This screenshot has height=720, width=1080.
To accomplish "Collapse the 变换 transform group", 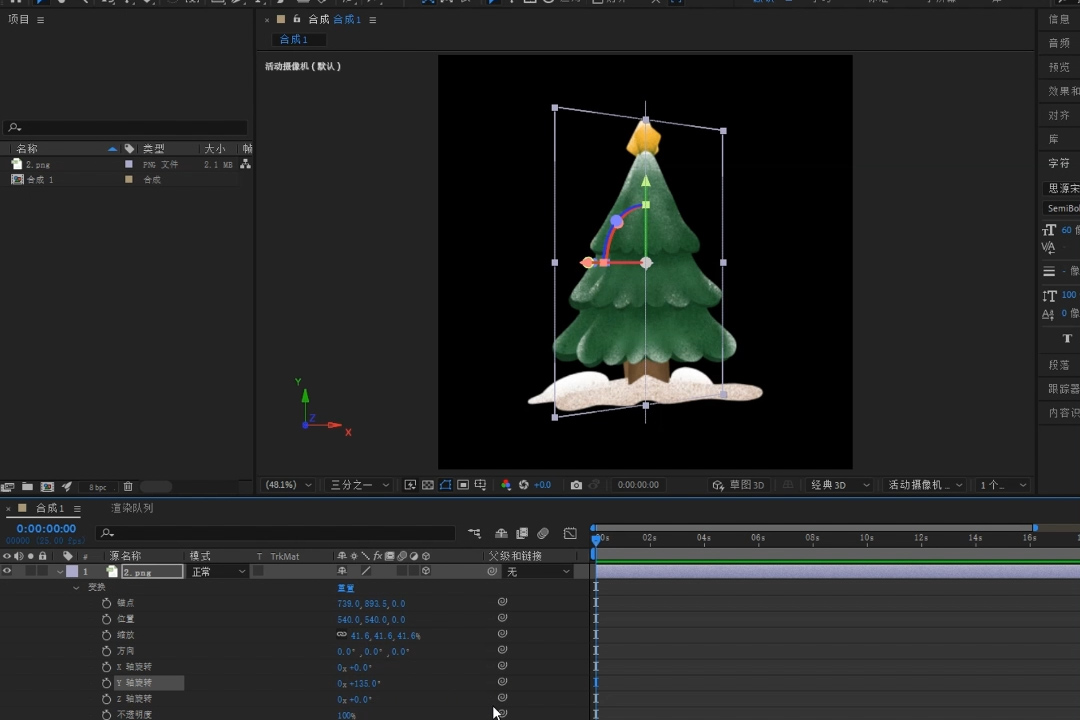I will click(x=76, y=588).
